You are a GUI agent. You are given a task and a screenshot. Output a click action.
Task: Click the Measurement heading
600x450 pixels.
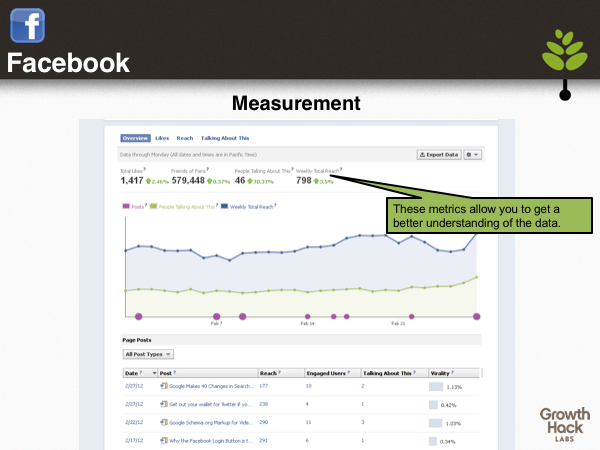(296, 103)
